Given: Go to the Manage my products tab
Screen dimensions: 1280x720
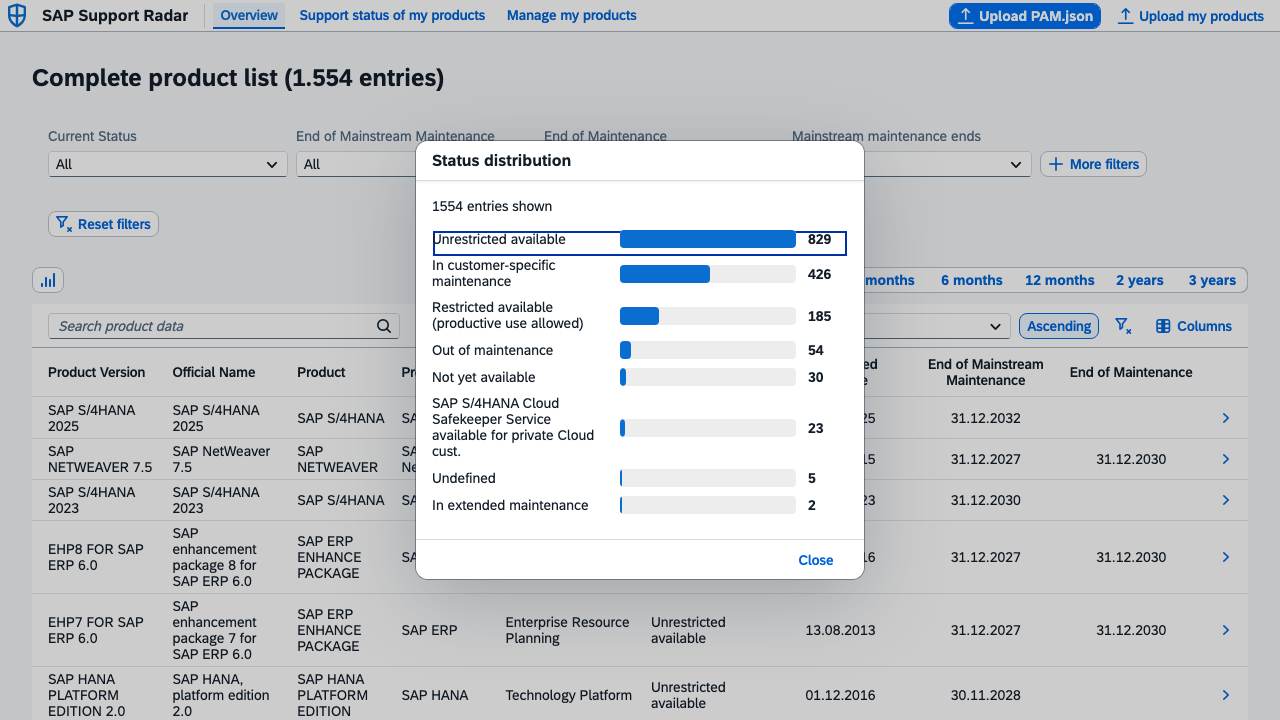Looking at the screenshot, I should tap(572, 16).
